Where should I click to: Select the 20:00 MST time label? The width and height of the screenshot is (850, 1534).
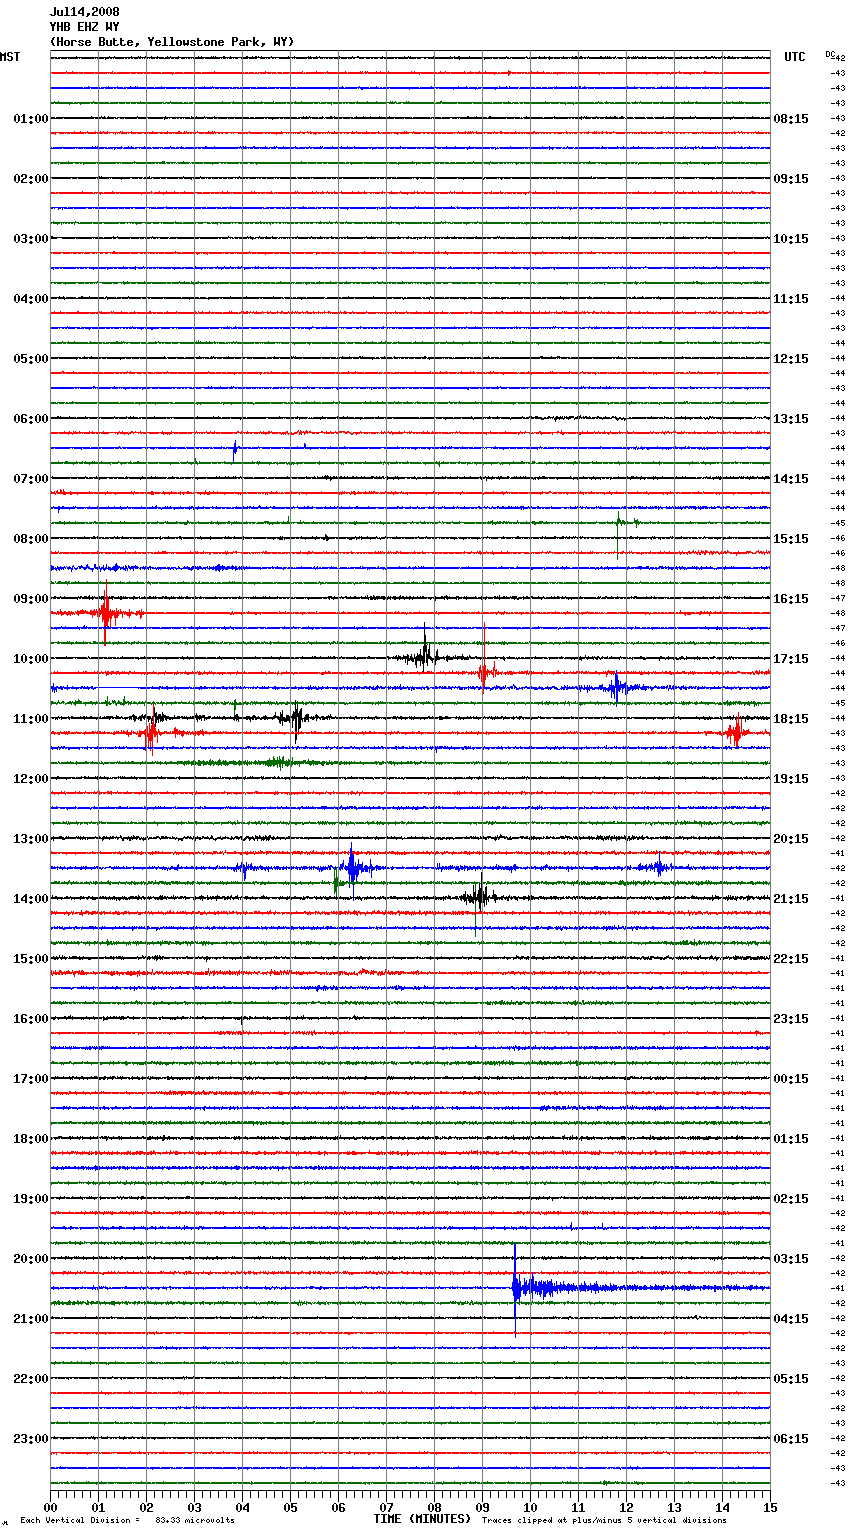click(31, 1259)
